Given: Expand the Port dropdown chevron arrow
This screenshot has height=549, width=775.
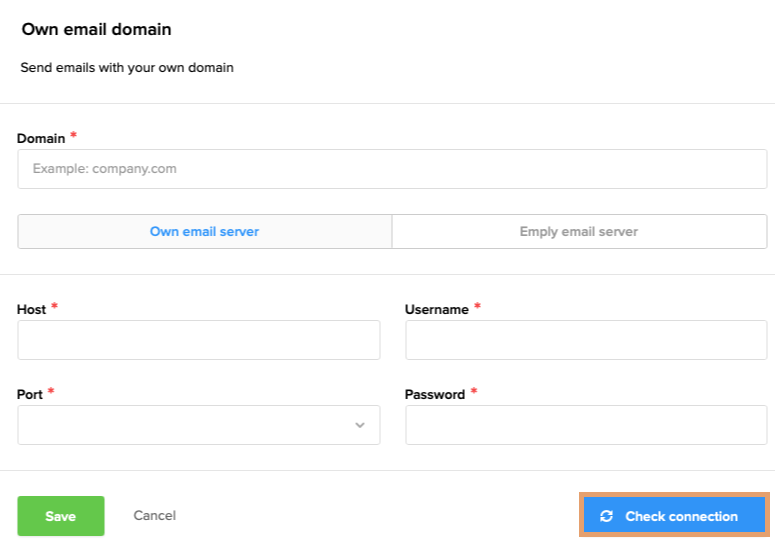Looking at the screenshot, I should click(360, 425).
